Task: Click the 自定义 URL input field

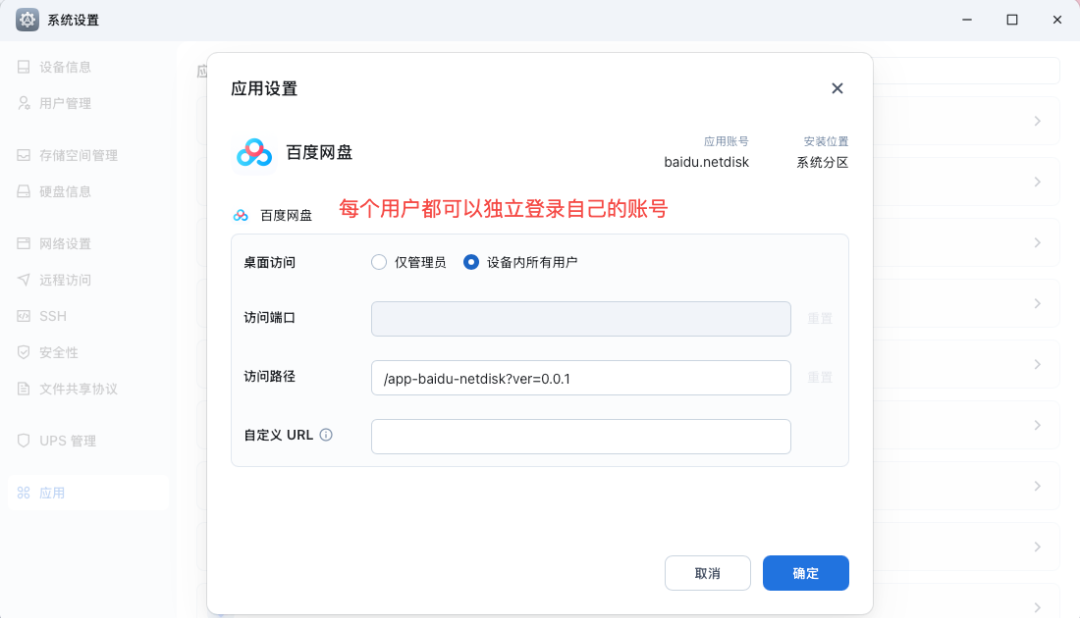Action: pos(581,436)
